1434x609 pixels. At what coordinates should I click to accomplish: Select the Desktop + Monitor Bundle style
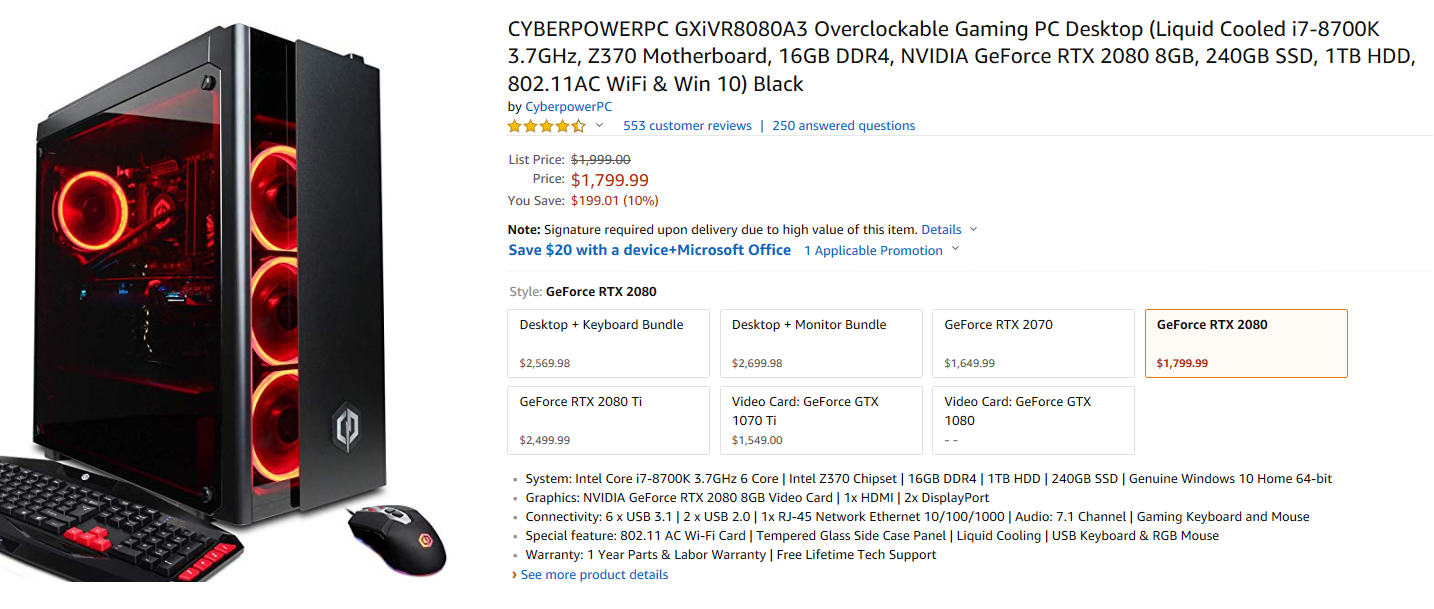[821, 343]
